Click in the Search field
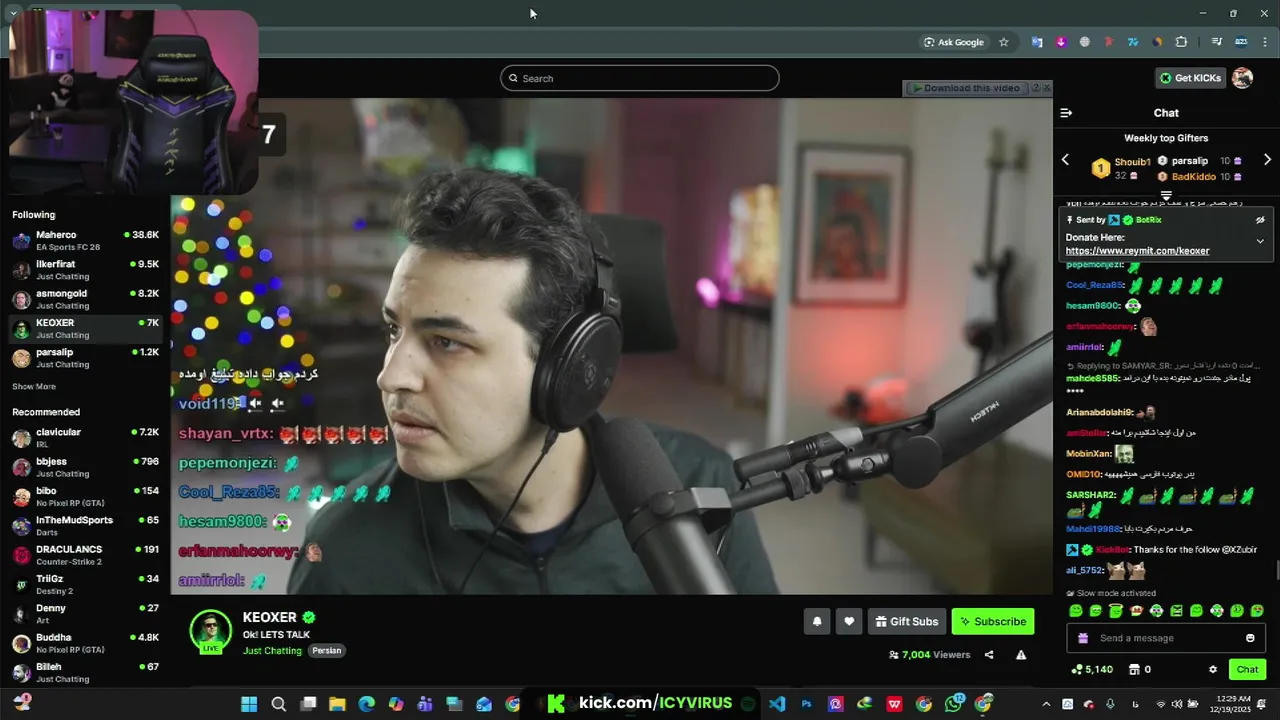The height and width of the screenshot is (720, 1280). (x=640, y=78)
